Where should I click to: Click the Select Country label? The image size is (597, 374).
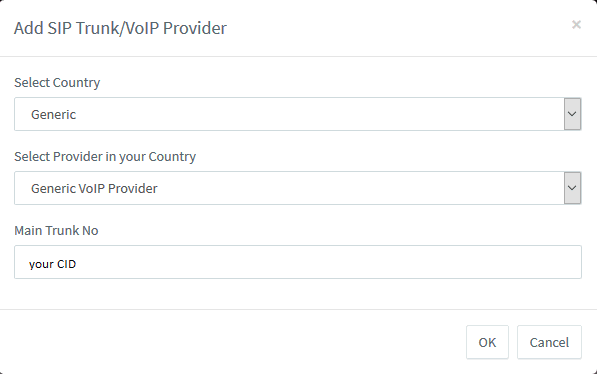click(x=57, y=83)
